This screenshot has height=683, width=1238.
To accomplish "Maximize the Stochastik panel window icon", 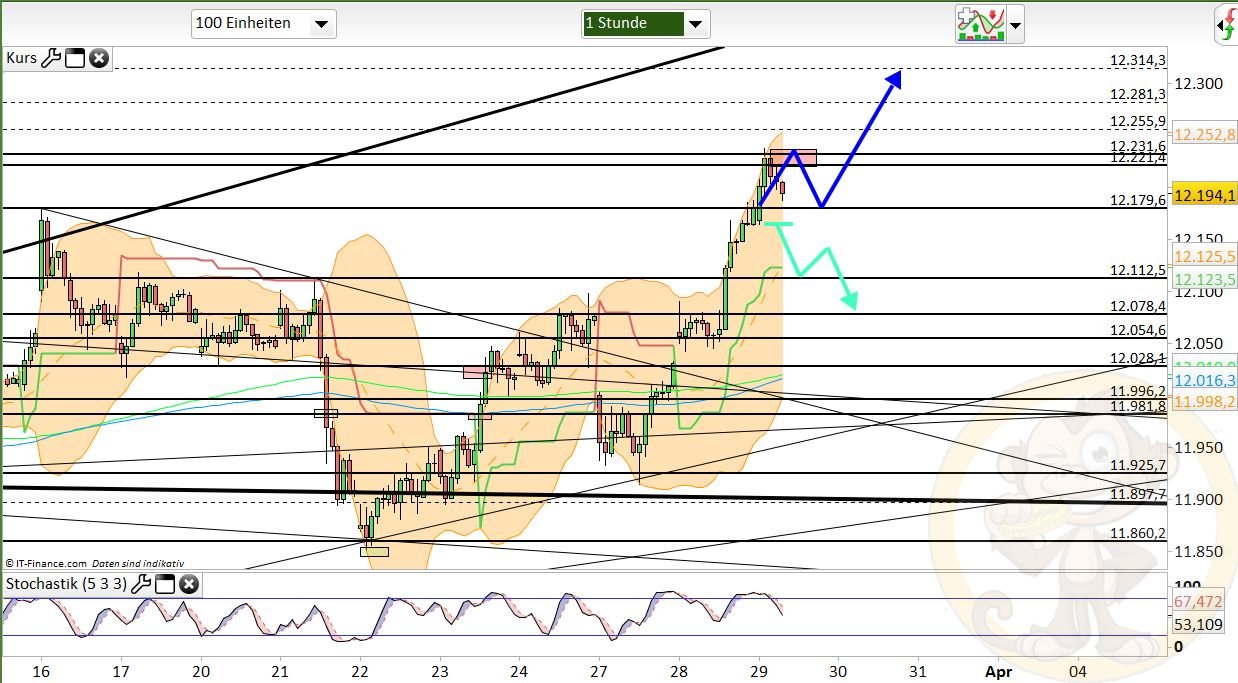I will pos(165,583).
